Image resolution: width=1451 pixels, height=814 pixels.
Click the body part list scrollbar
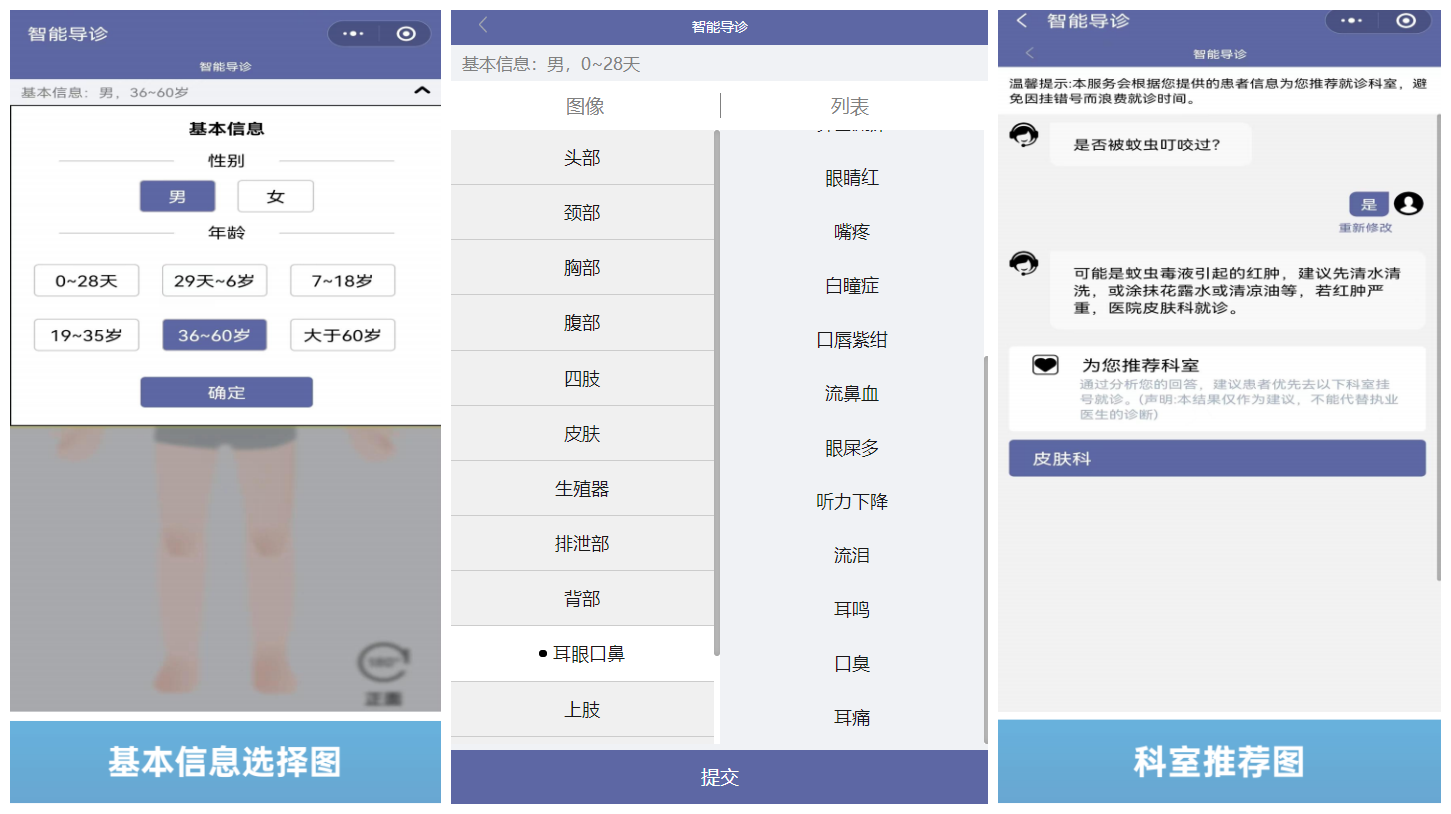(717, 393)
